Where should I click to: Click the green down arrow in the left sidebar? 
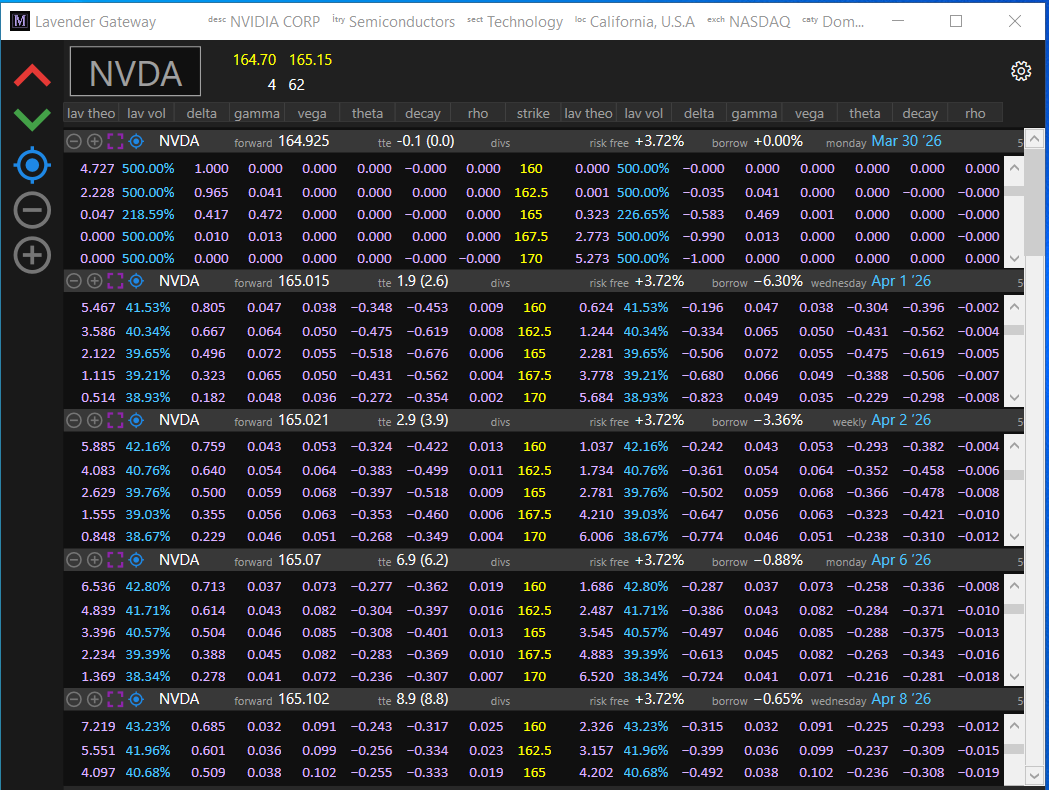coord(31,119)
